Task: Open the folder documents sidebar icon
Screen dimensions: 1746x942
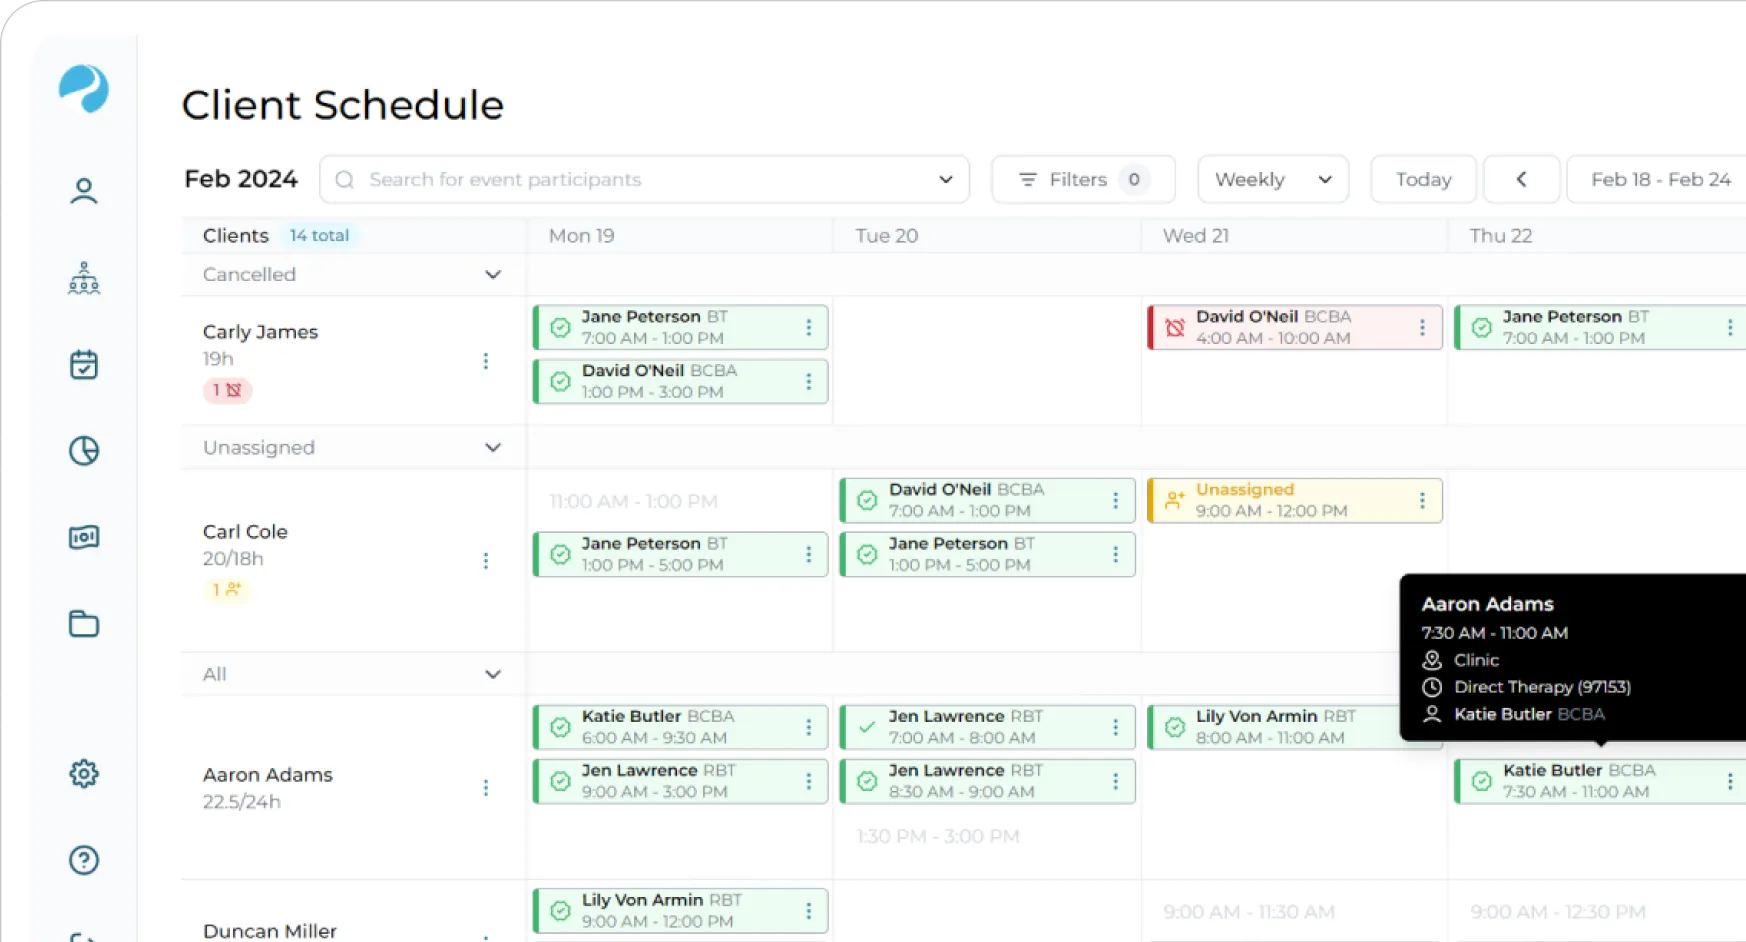Action: 84,623
